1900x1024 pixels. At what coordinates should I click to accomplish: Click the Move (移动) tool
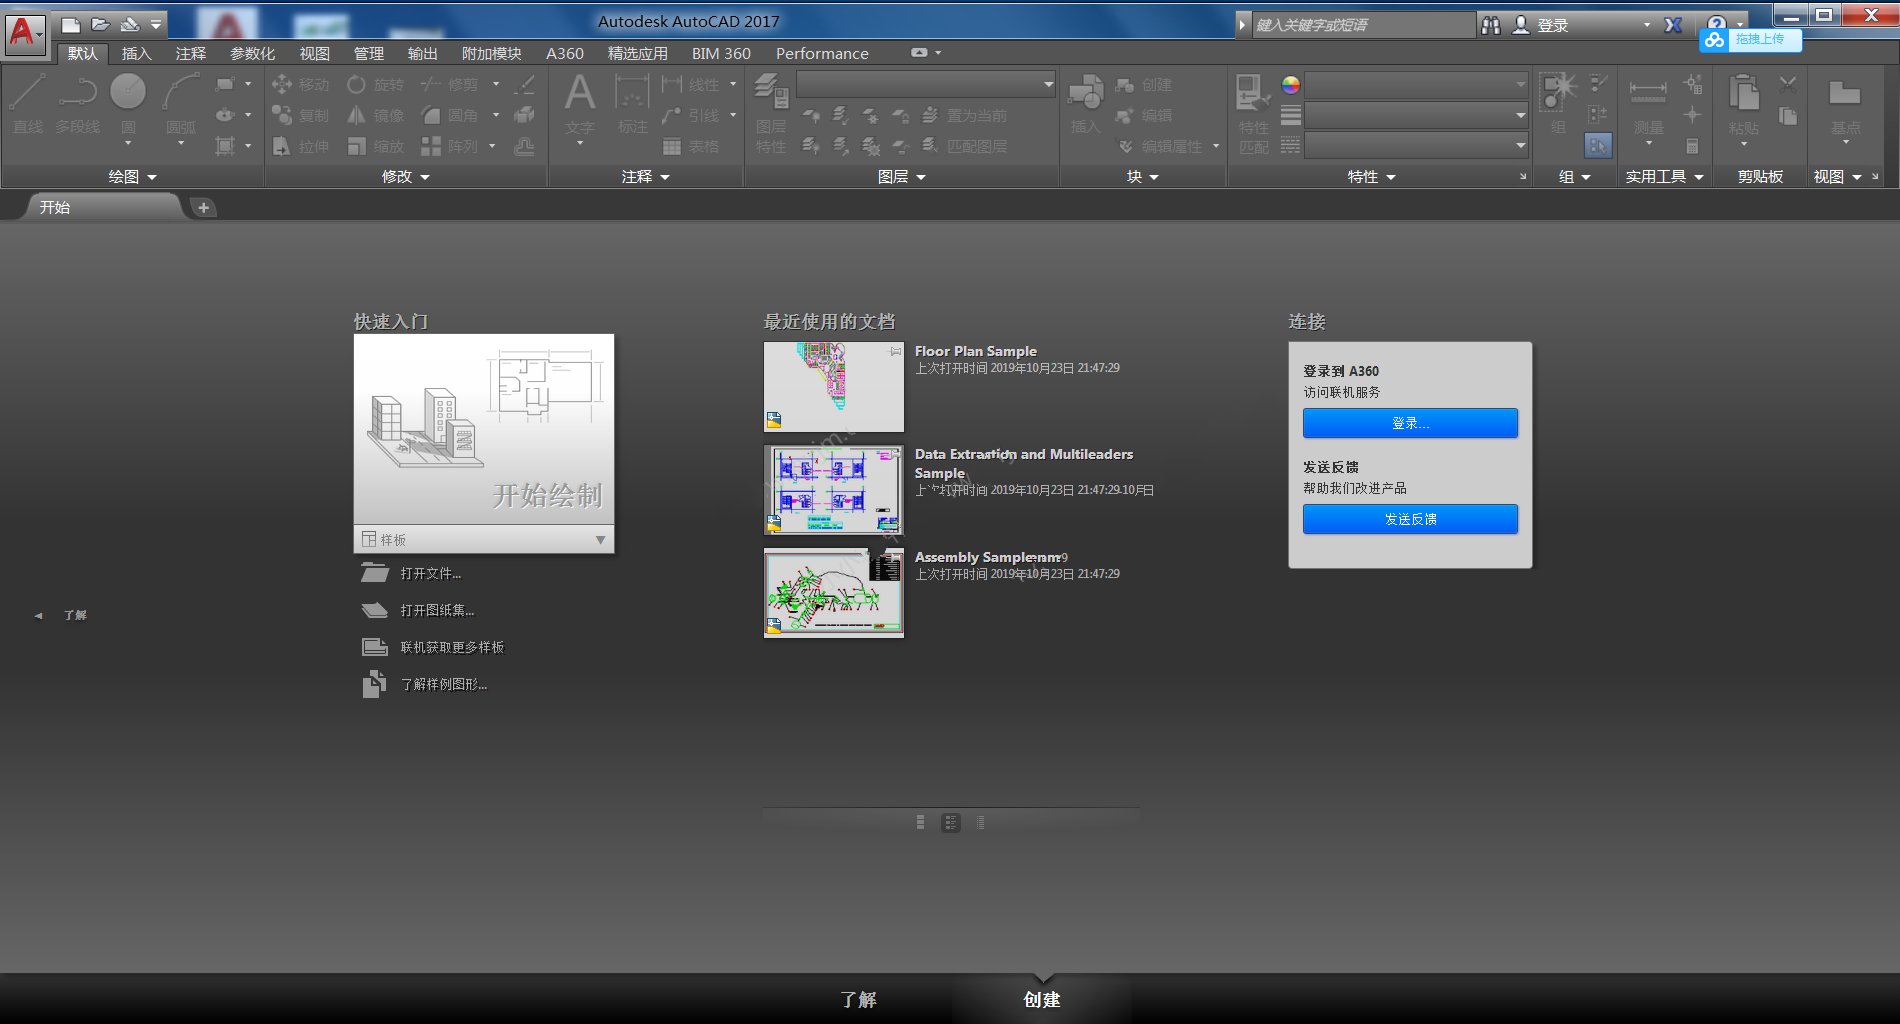pyautogui.click(x=301, y=85)
